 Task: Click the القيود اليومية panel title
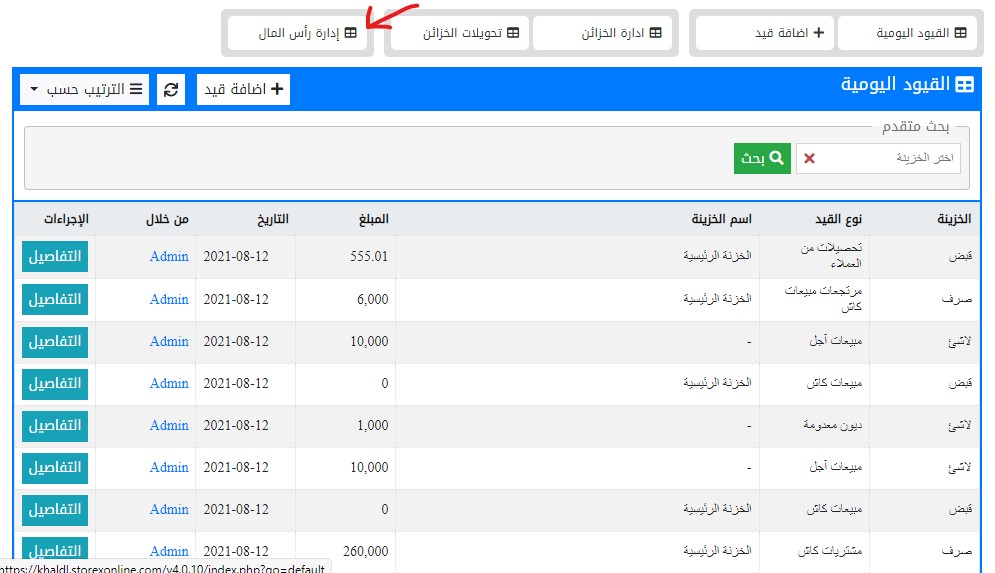895,84
